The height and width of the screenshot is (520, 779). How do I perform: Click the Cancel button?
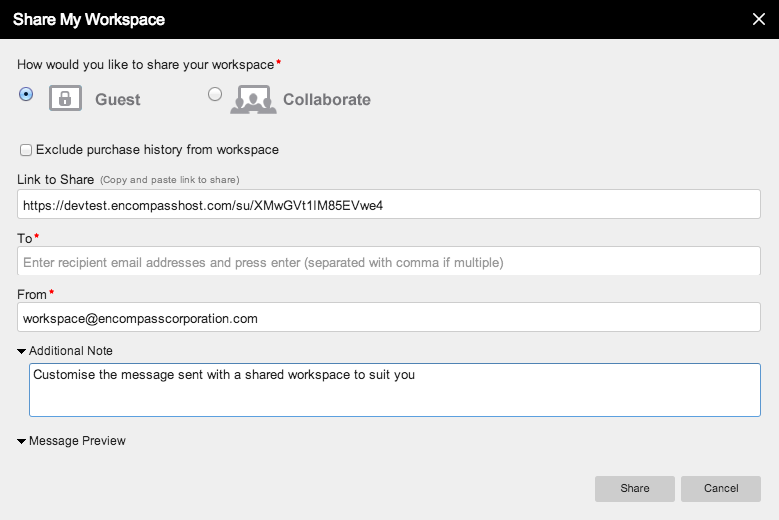coord(721,489)
